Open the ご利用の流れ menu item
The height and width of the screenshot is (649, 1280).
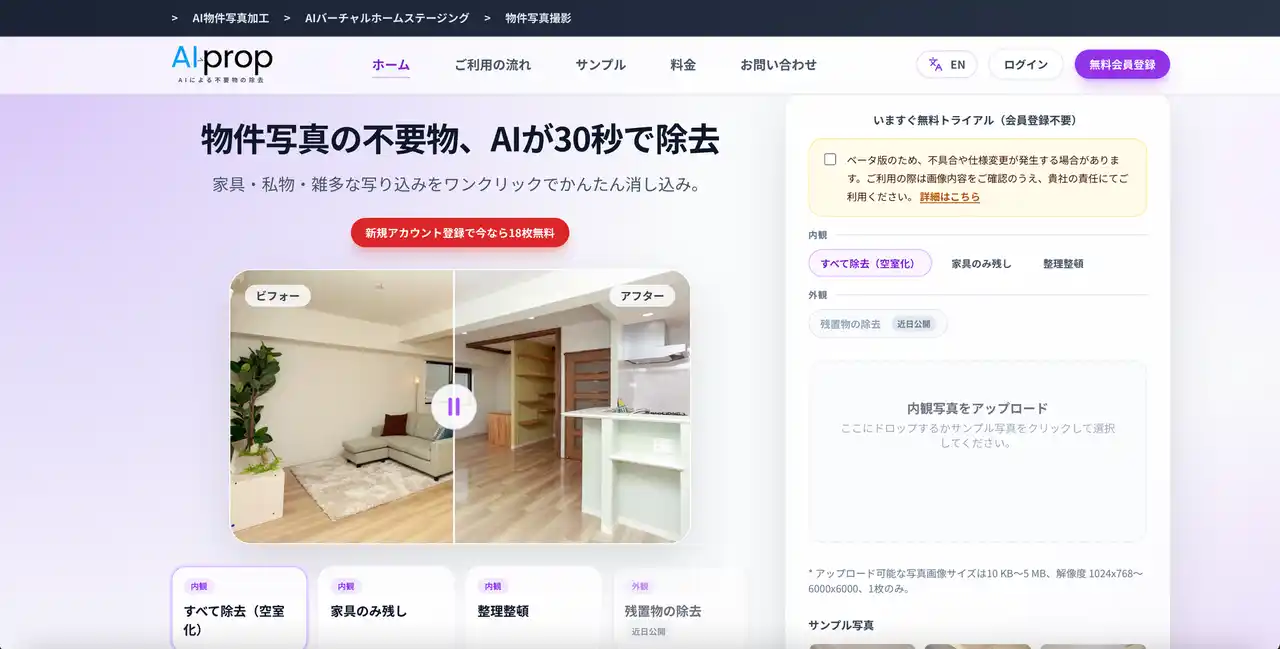(x=492, y=65)
